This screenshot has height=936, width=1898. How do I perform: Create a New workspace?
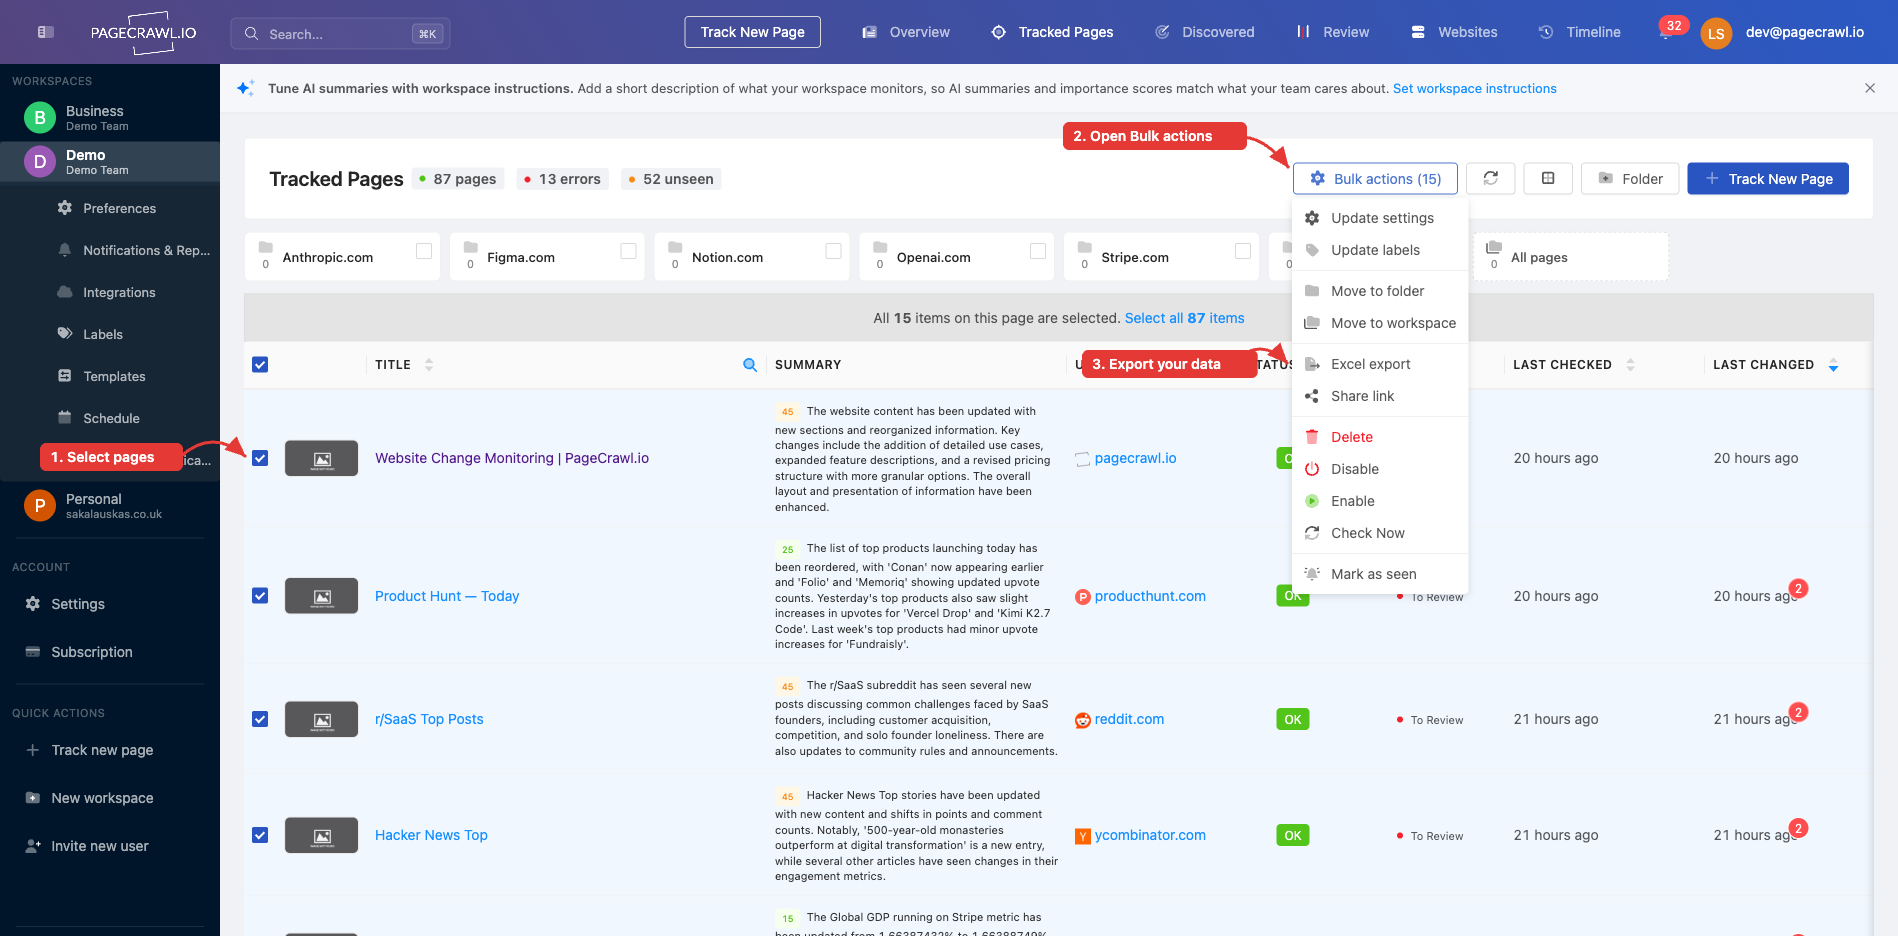click(x=102, y=798)
